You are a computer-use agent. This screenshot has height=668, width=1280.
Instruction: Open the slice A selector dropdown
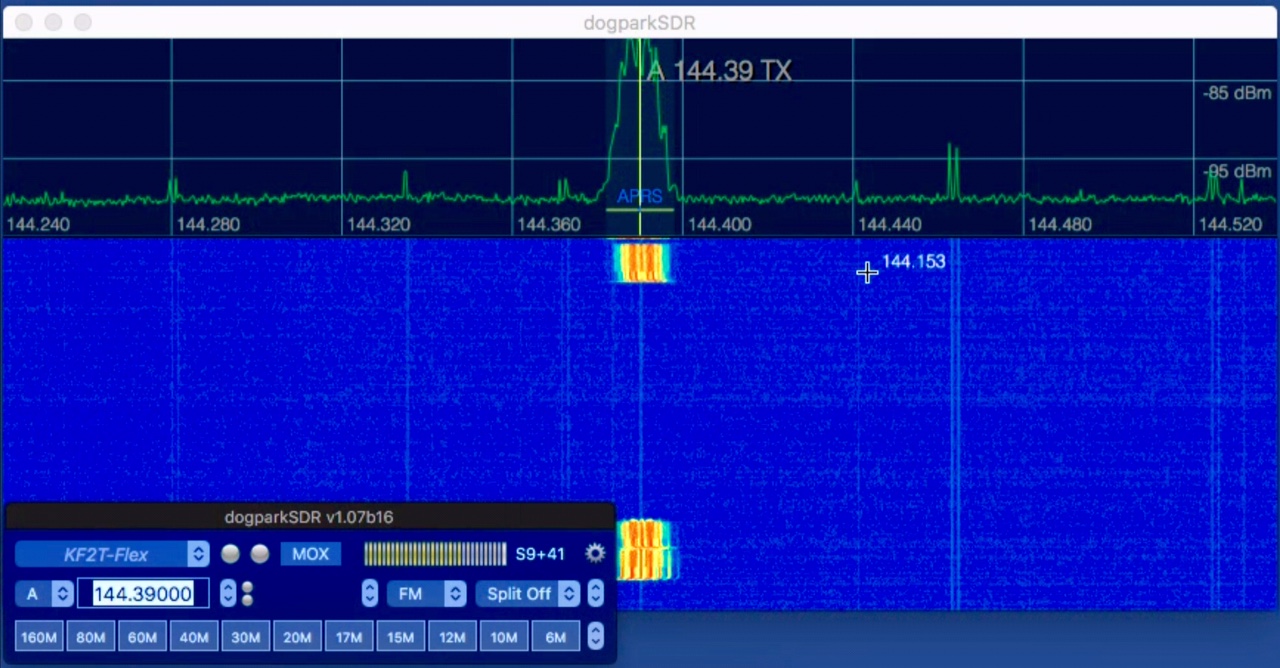coord(44,593)
